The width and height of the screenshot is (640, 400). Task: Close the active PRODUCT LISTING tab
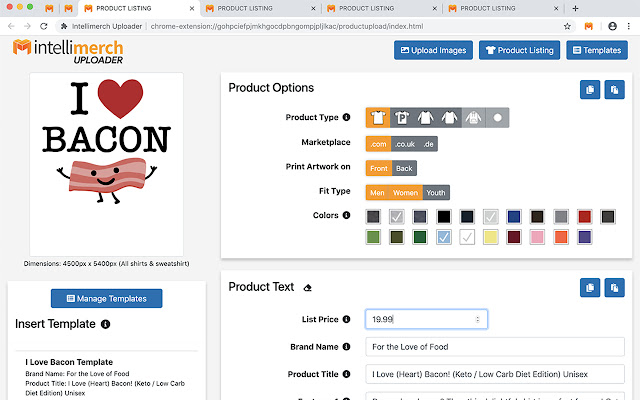192,8
